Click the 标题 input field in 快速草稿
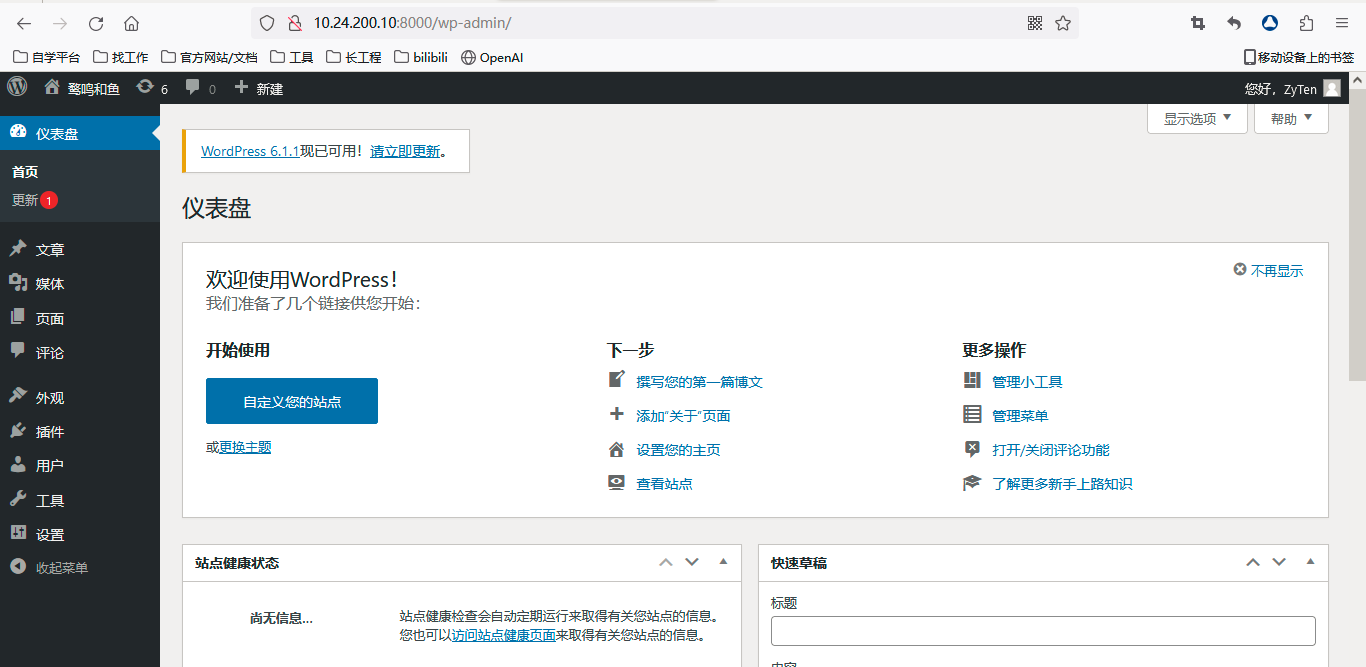Screen dimensions: 1366x667 (1043, 631)
